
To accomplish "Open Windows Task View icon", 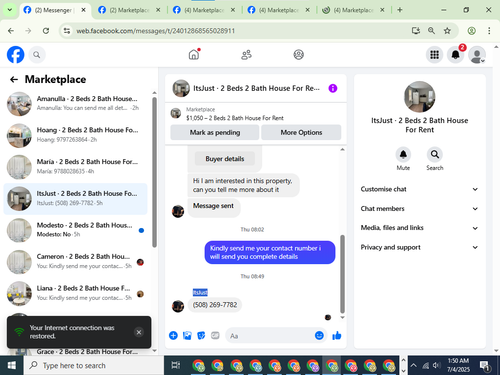I will [176, 365].
